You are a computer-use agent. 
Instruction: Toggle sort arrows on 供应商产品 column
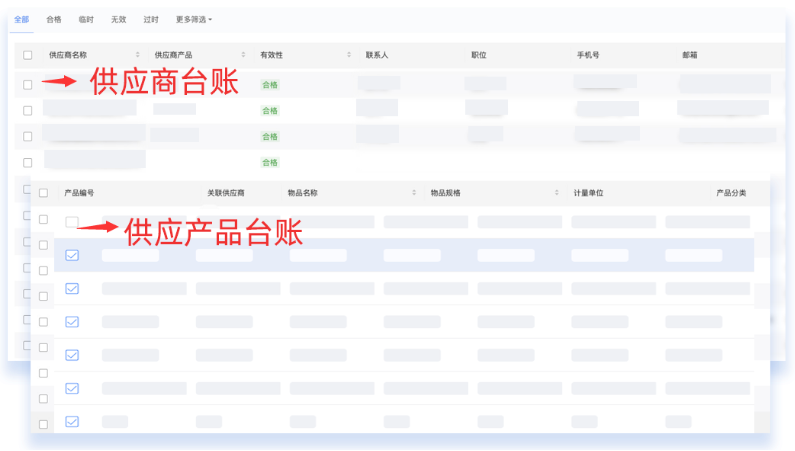[243, 55]
